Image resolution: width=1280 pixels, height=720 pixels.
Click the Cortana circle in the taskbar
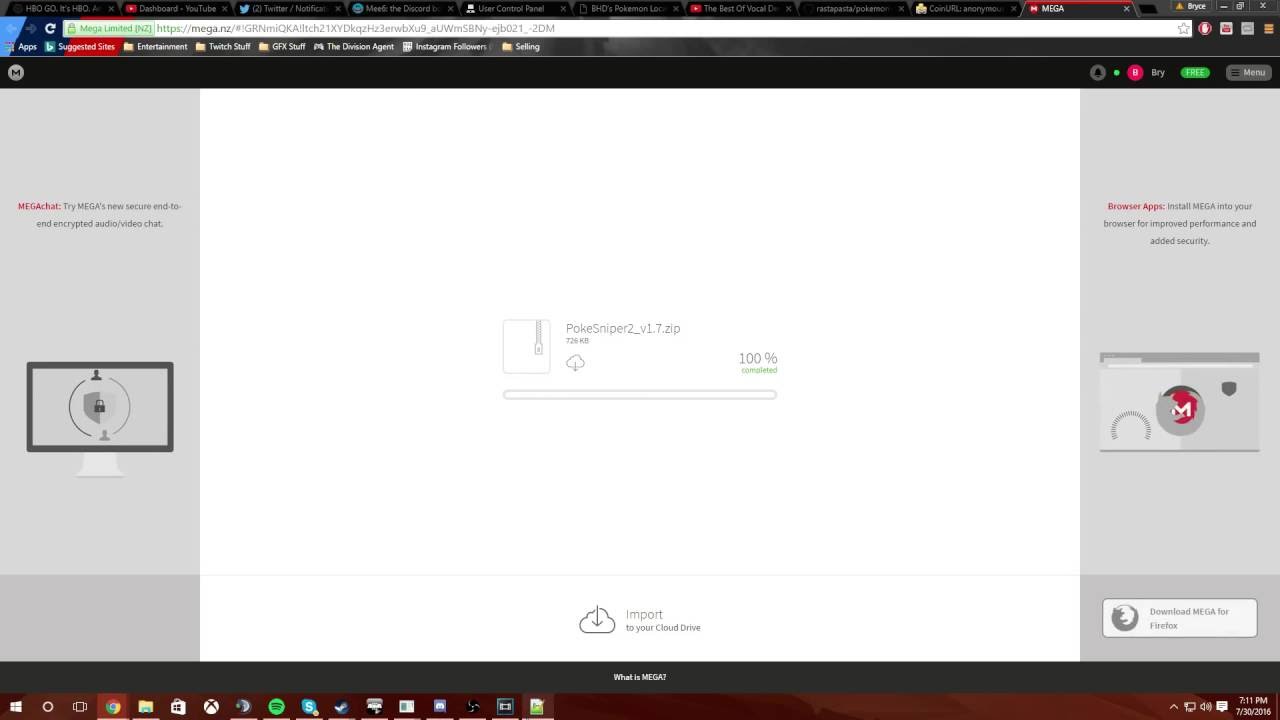click(x=47, y=707)
